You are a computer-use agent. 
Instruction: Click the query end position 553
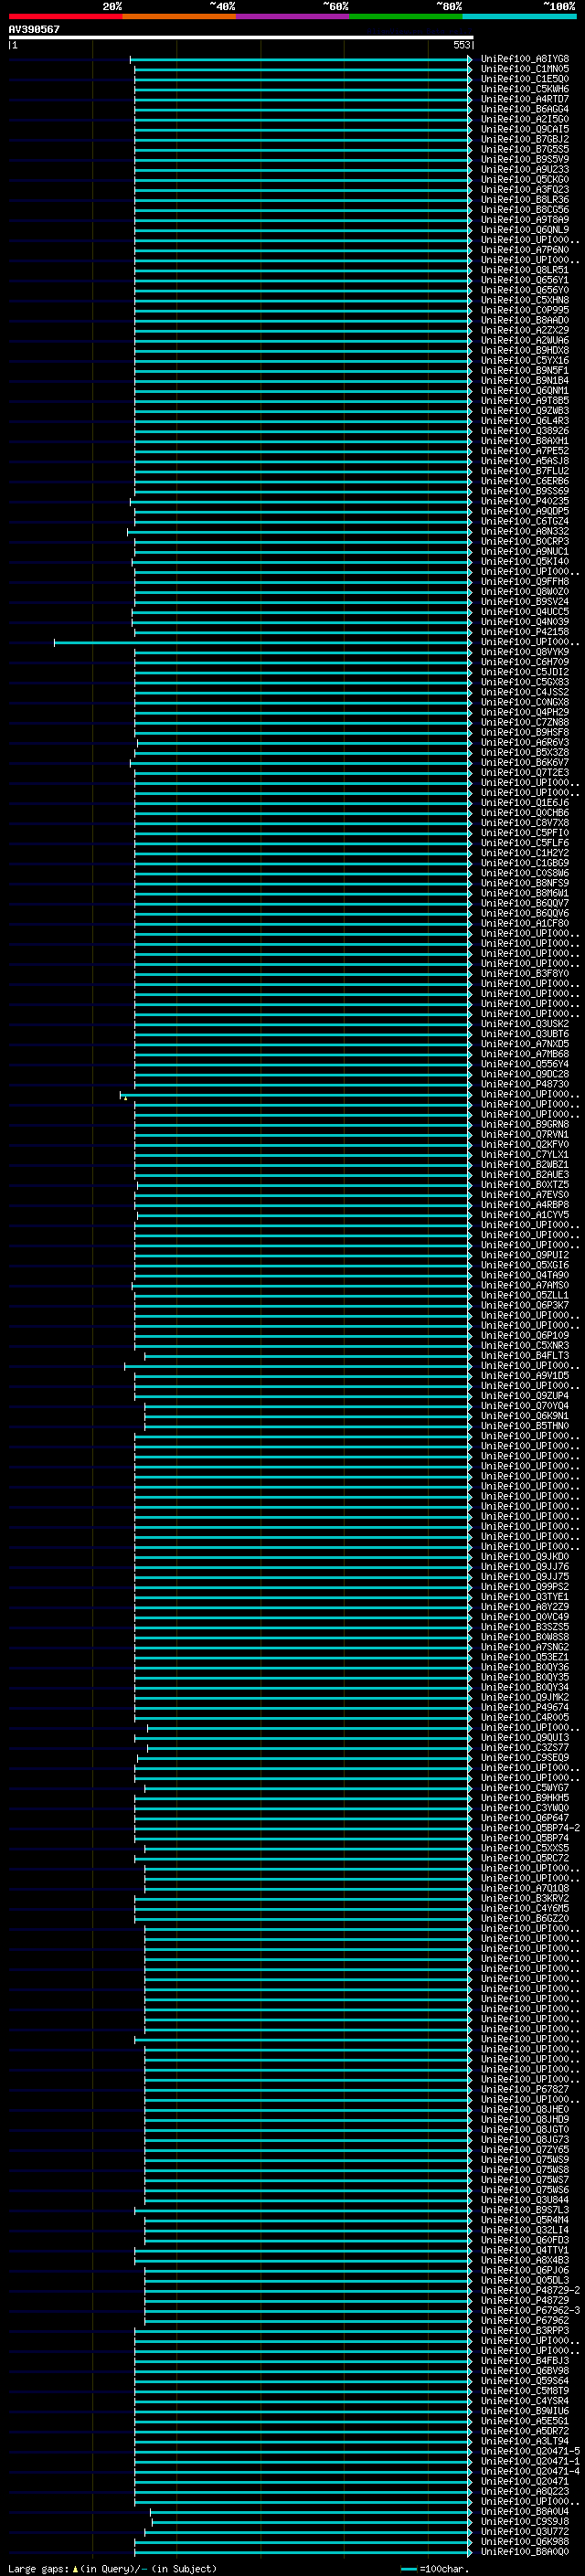click(461, 45)
